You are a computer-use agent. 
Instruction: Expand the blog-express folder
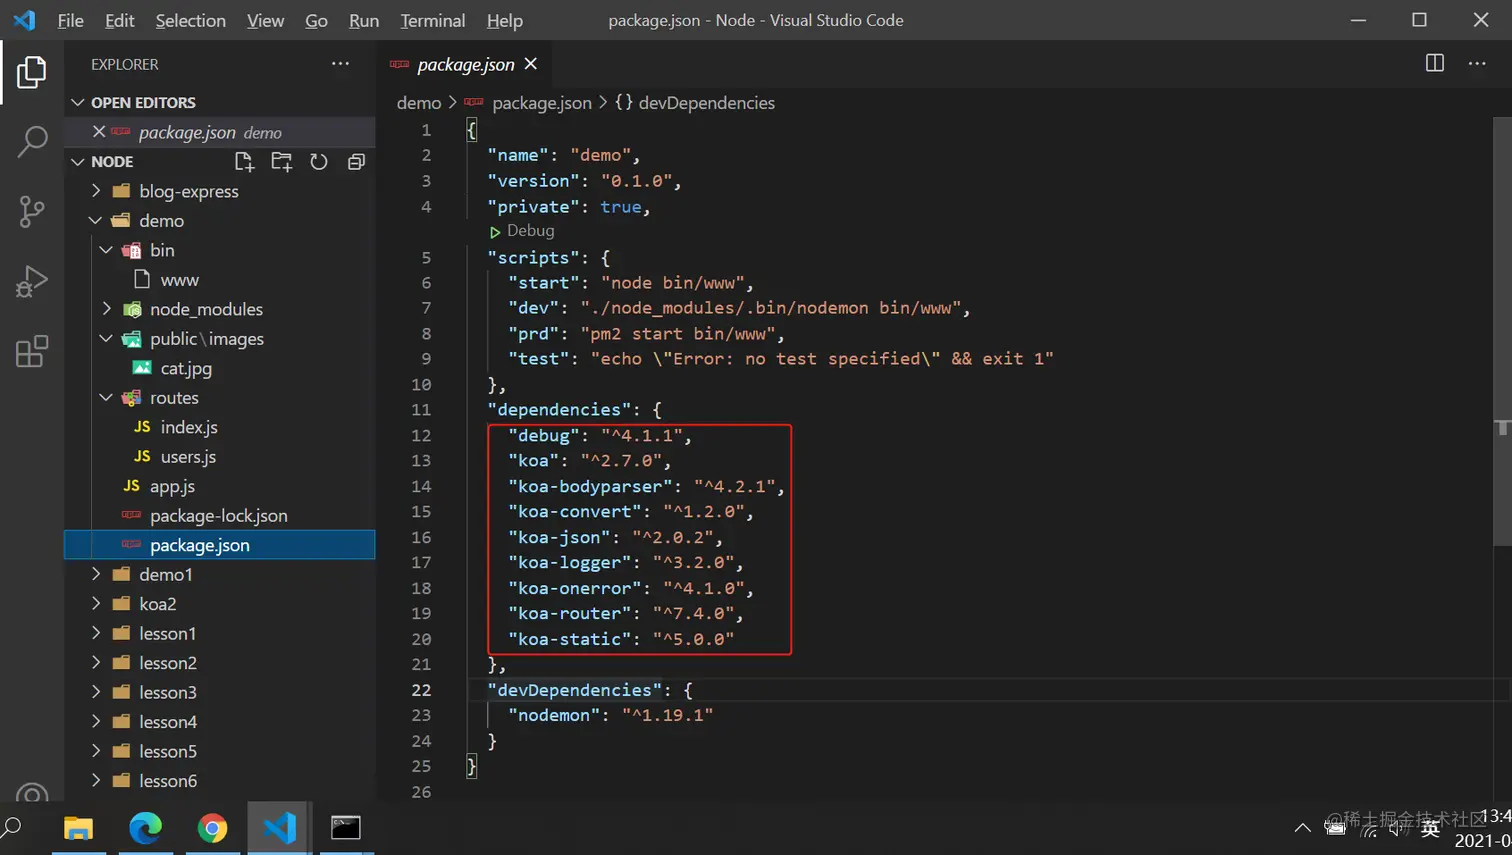pyautogui.click(x=96, y=191)
